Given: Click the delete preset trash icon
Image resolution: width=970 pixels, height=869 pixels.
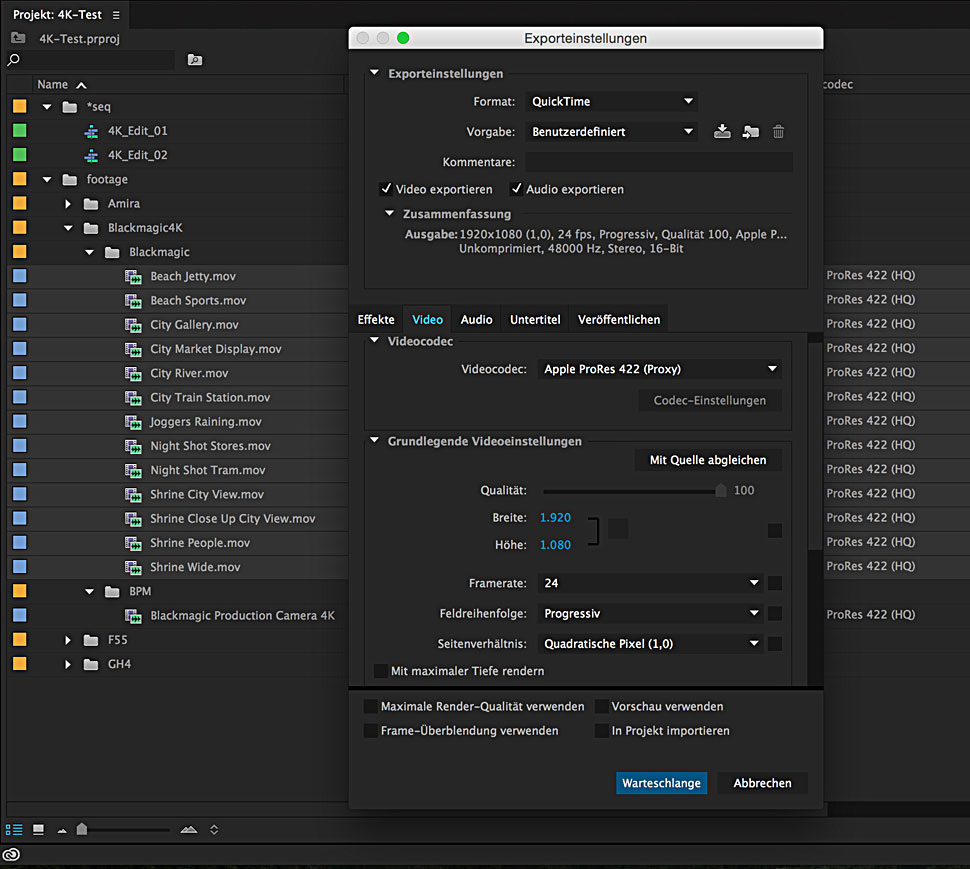Looking at the screenshot, I should coord(778,132).
